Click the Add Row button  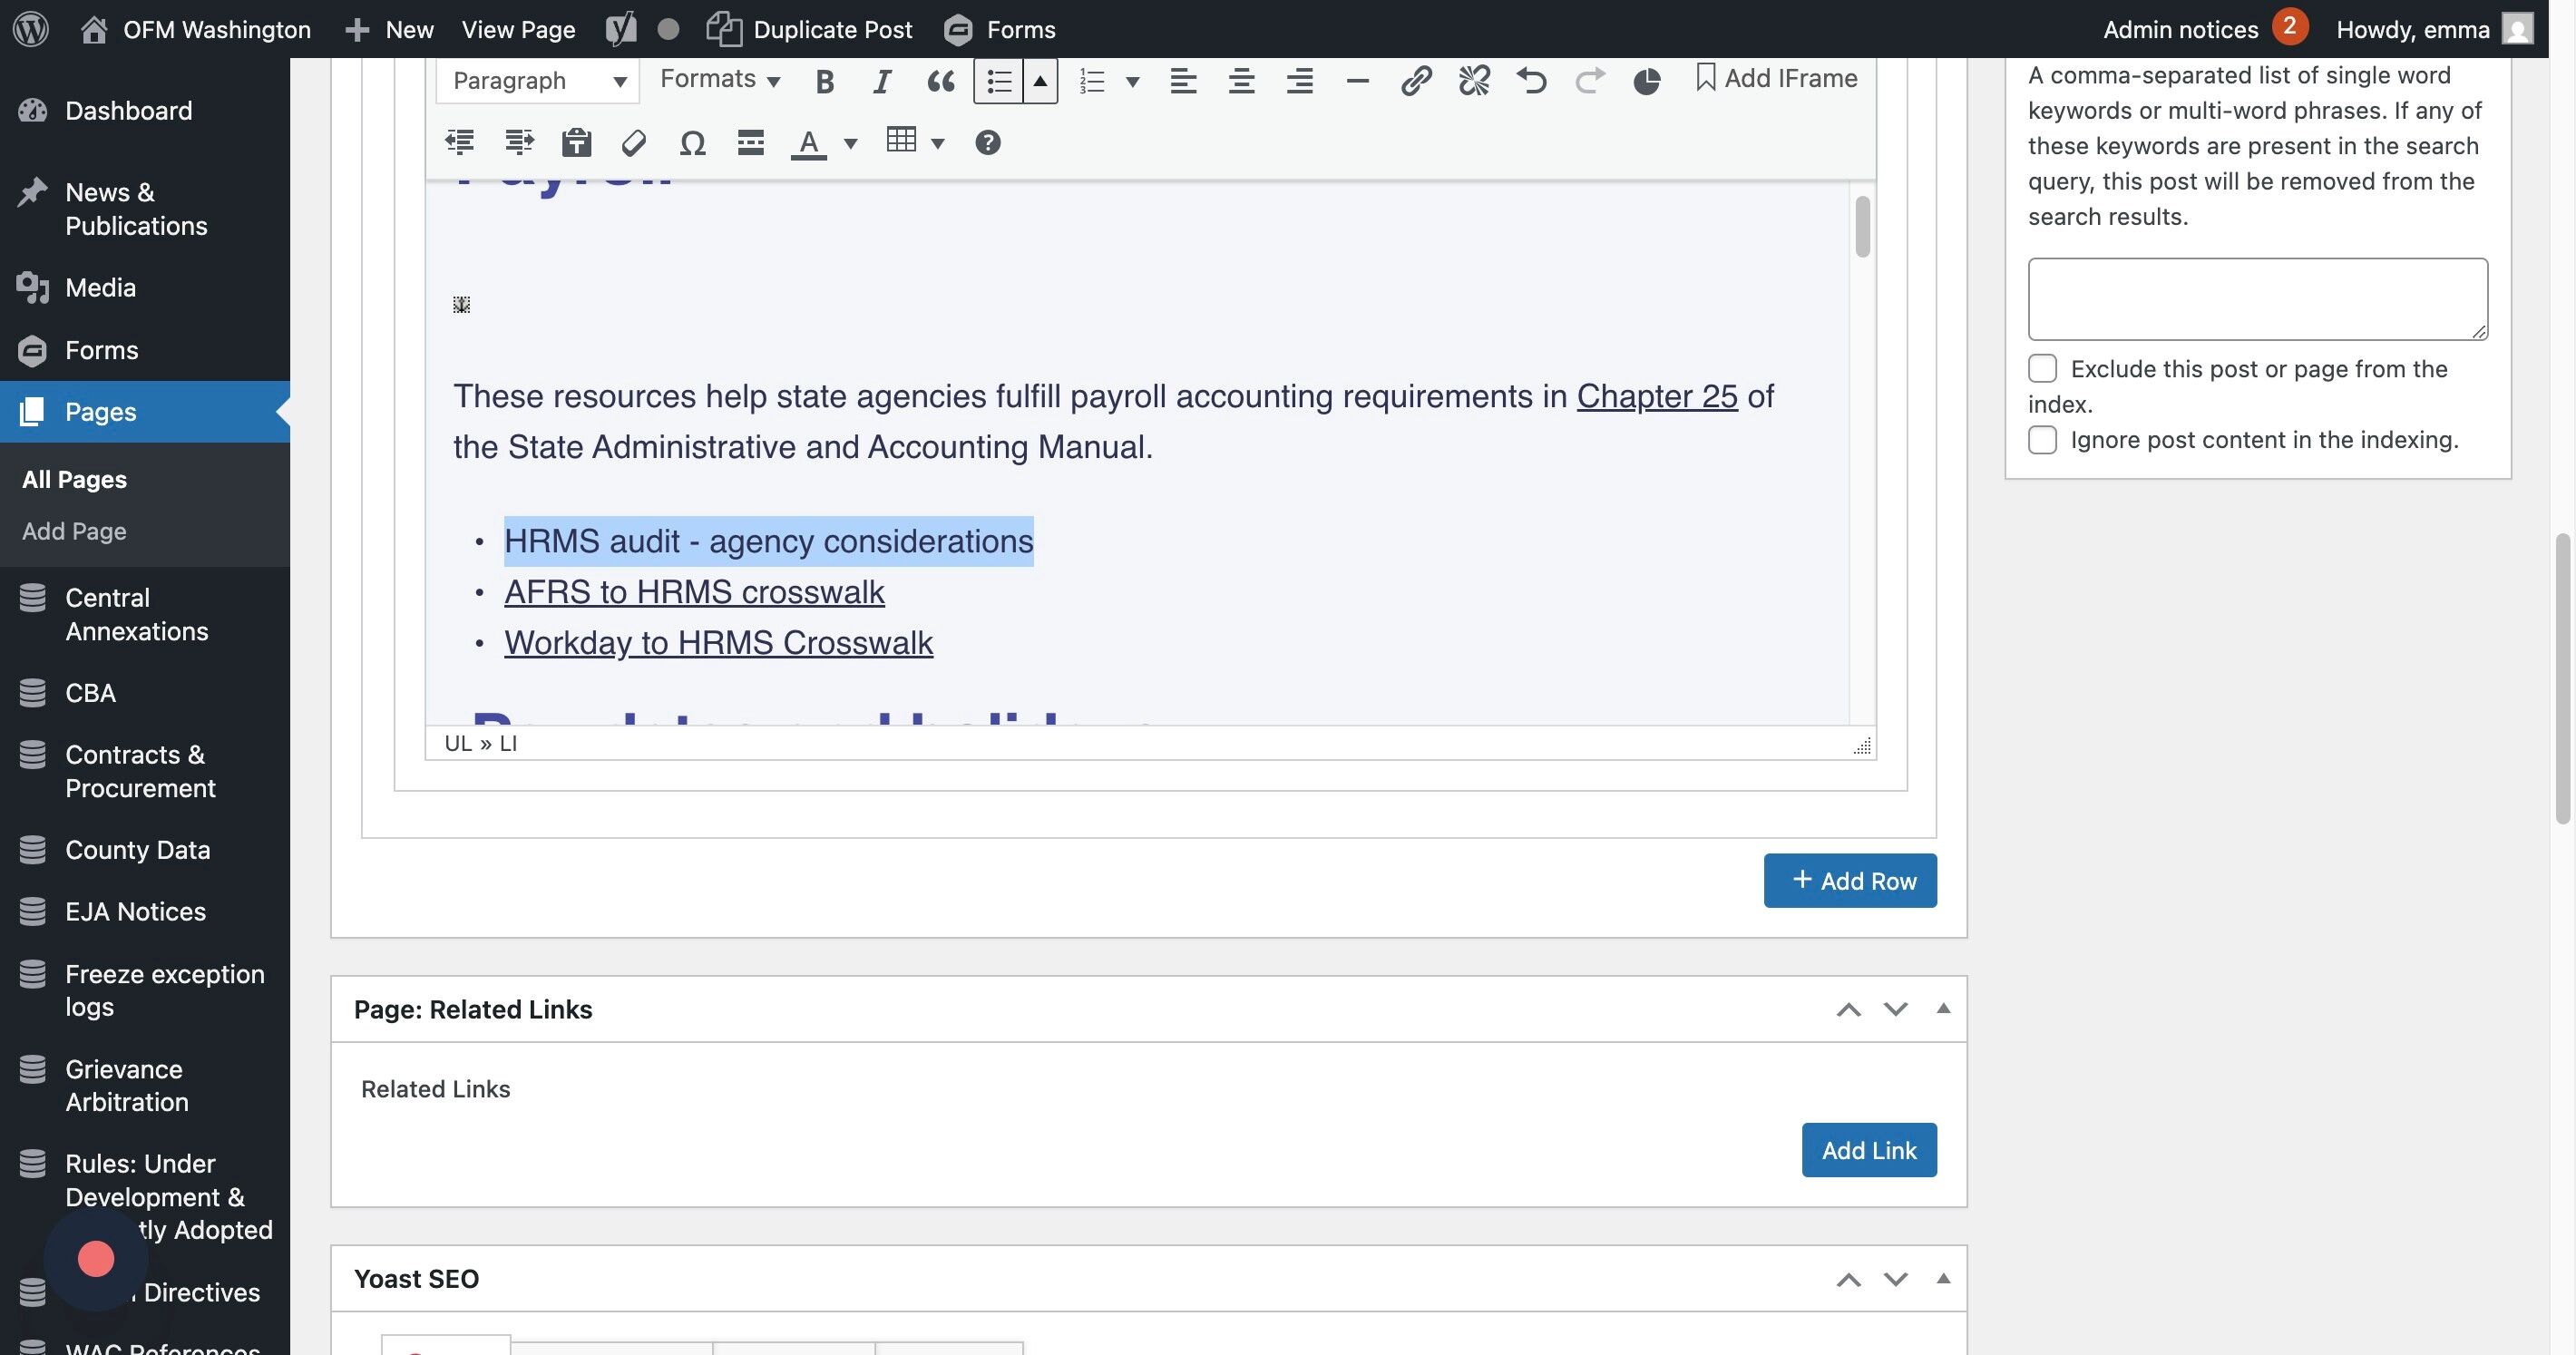(1849, 881)
